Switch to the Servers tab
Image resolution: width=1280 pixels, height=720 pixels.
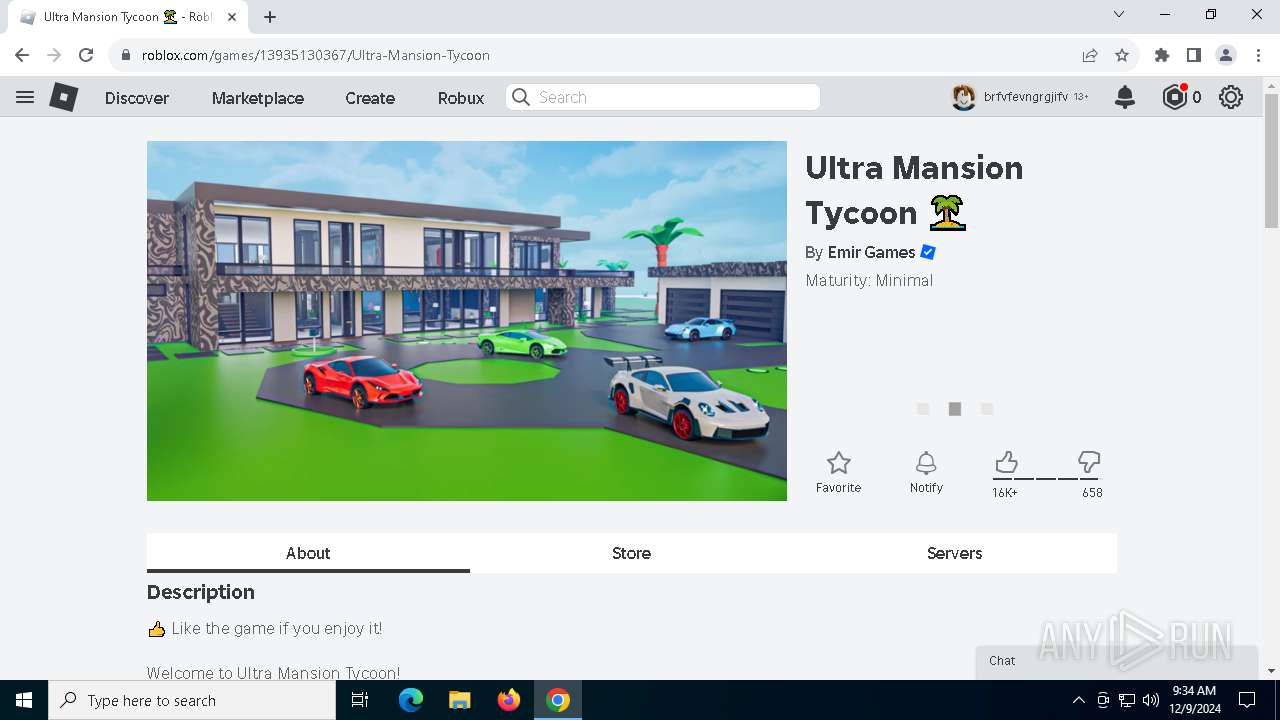pos(954,553)
